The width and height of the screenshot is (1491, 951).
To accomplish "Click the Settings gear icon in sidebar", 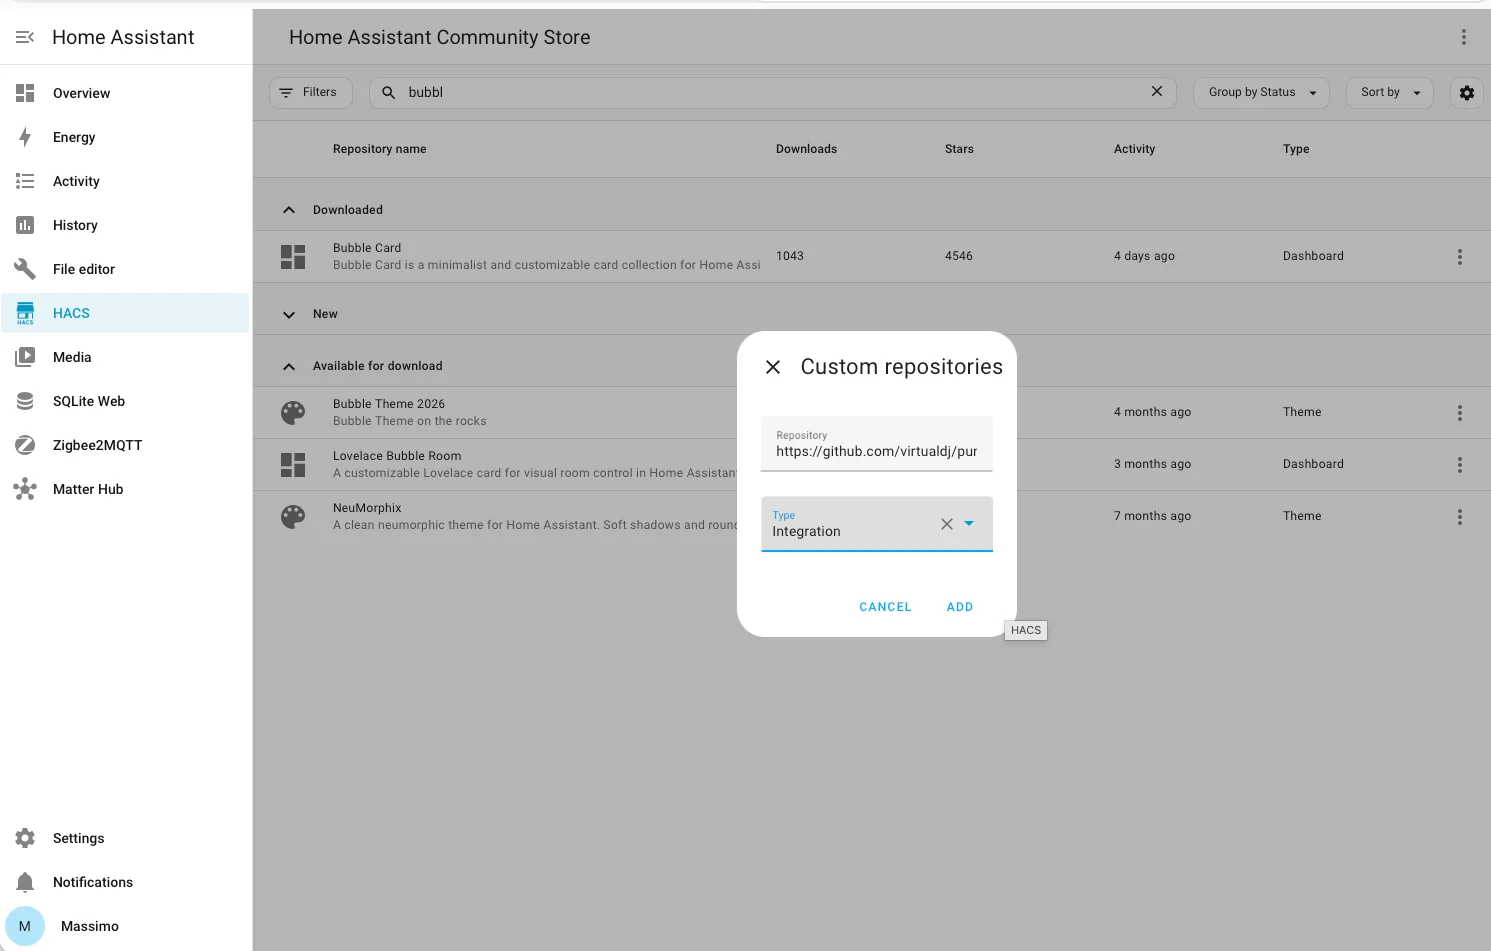I will tap(25, 838).
